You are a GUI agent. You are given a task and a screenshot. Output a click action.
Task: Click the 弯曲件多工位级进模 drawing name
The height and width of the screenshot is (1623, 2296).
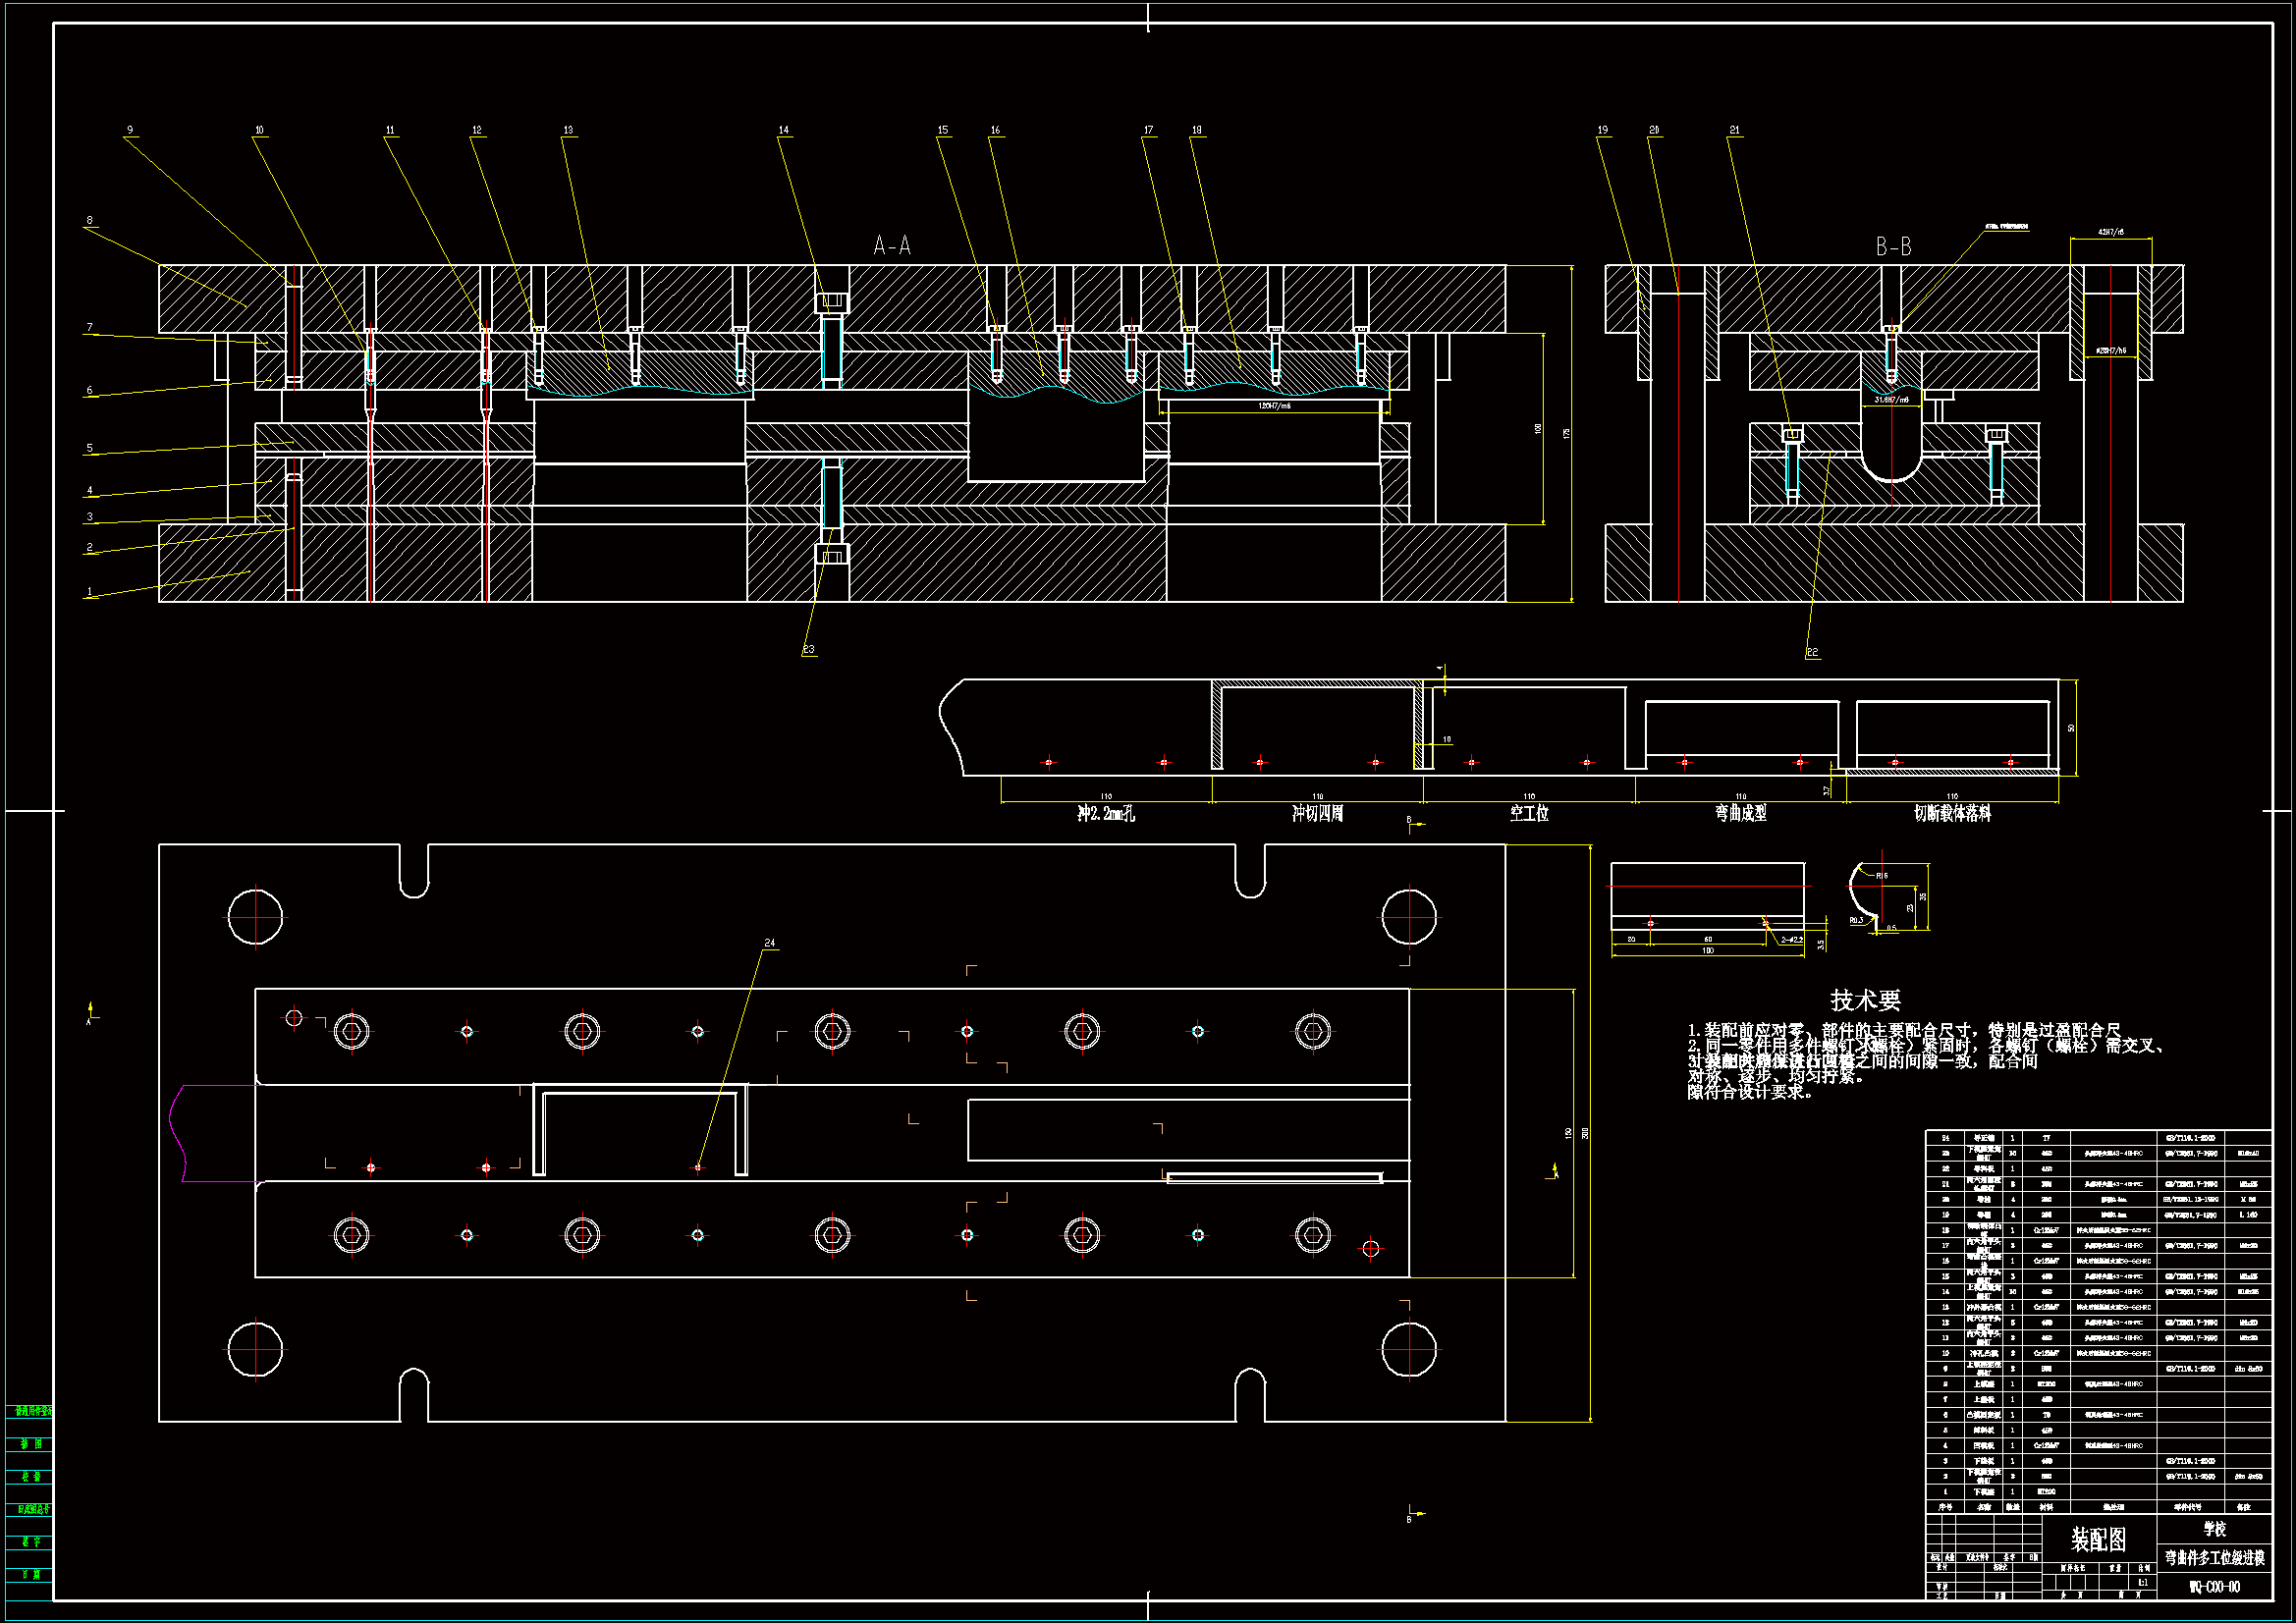pyautogui.click(x=2214, y=1558)
